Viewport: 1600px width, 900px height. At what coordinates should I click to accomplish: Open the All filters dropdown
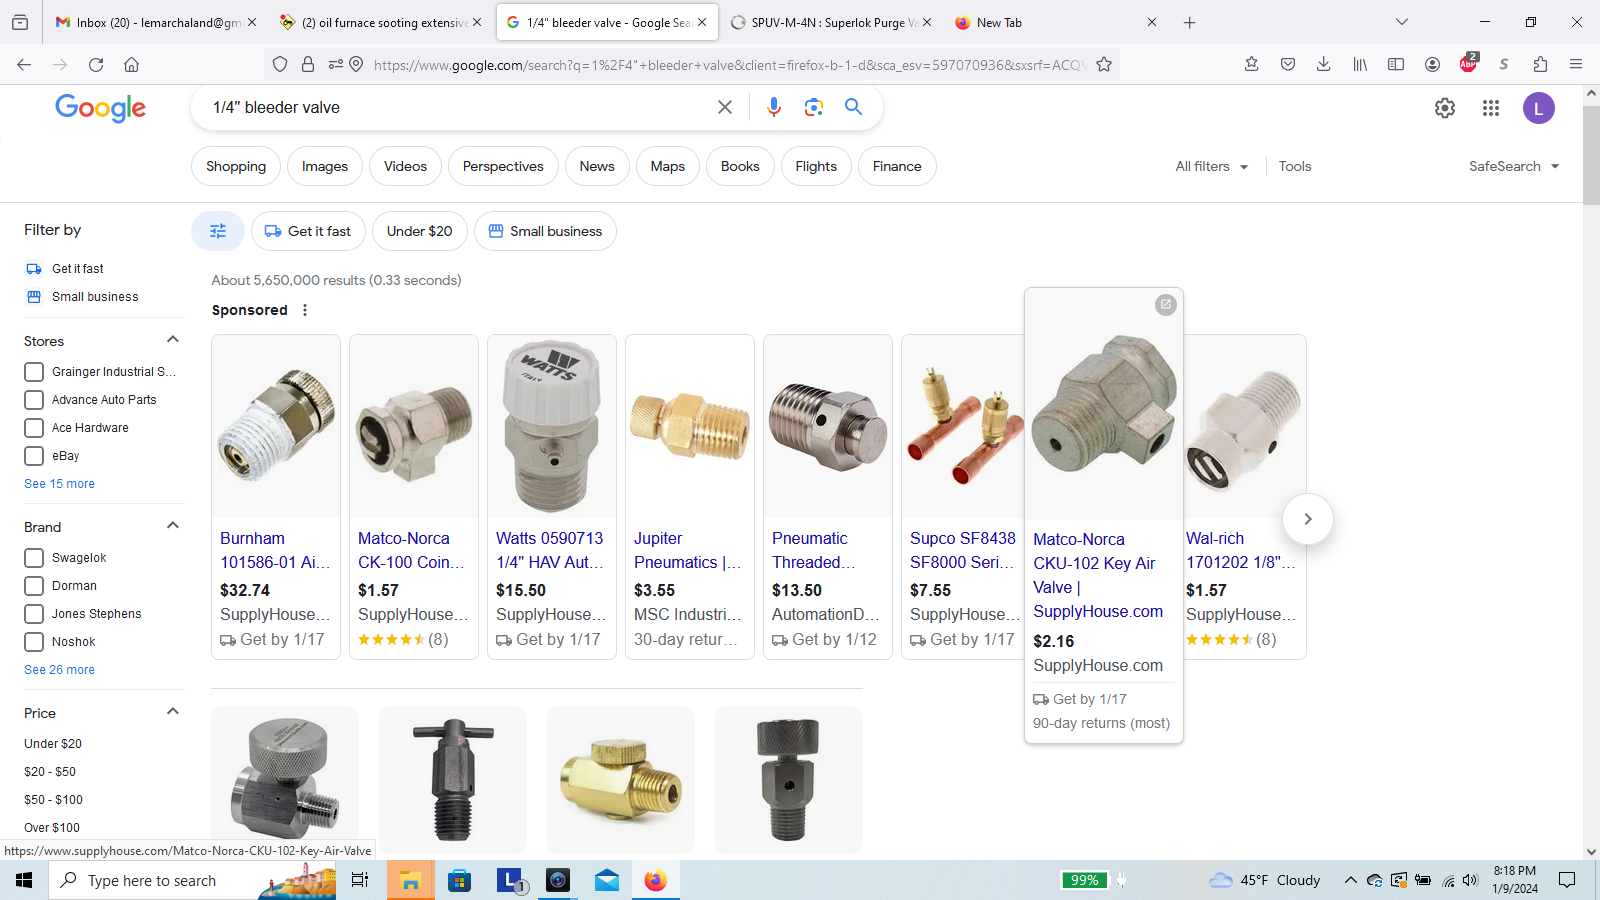pyautogui.click(x=1212, y=166)
